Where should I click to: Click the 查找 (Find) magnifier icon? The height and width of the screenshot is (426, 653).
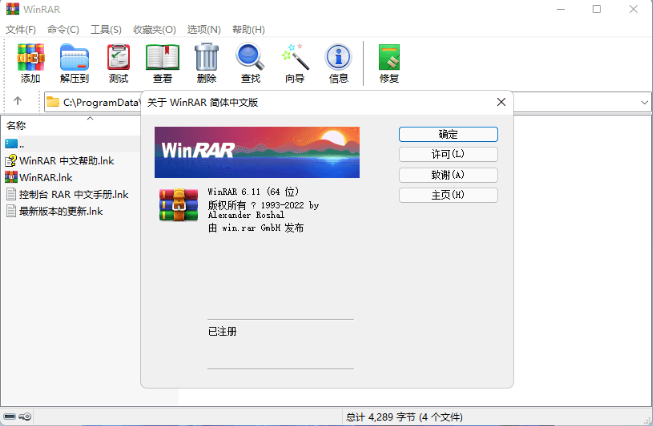click(x=250, y=62)
